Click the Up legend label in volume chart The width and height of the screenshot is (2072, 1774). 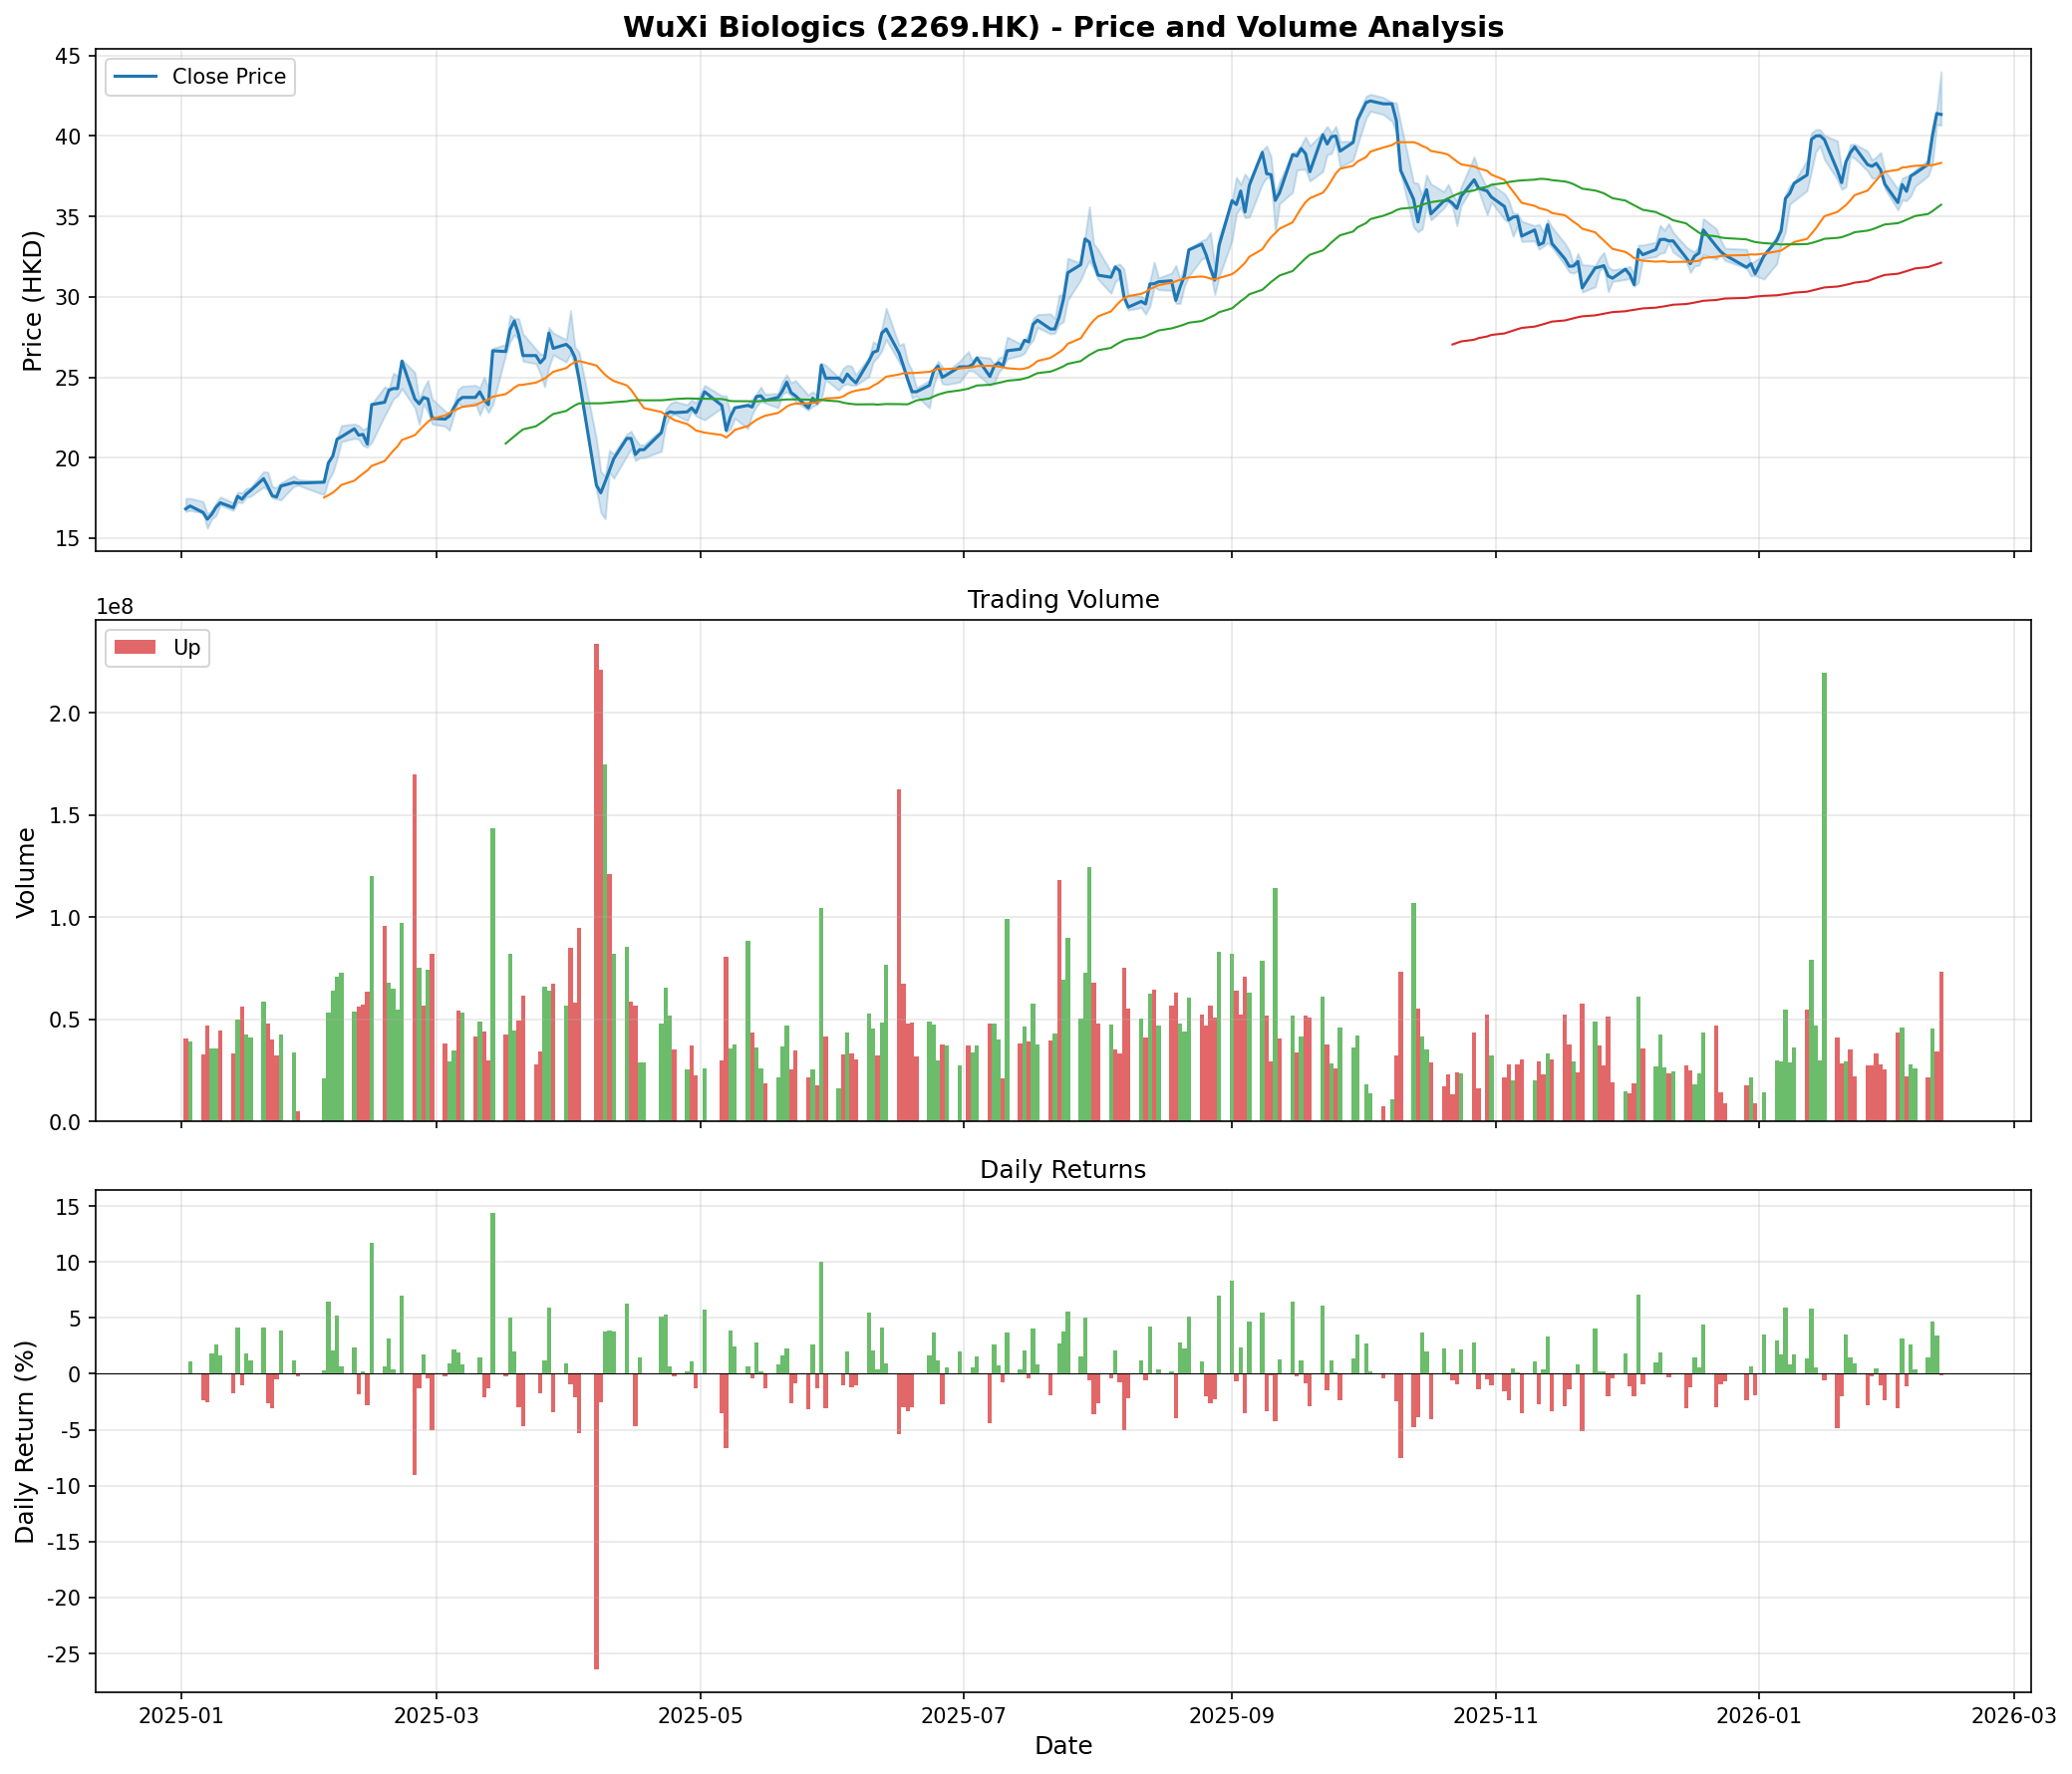[187, 648]
